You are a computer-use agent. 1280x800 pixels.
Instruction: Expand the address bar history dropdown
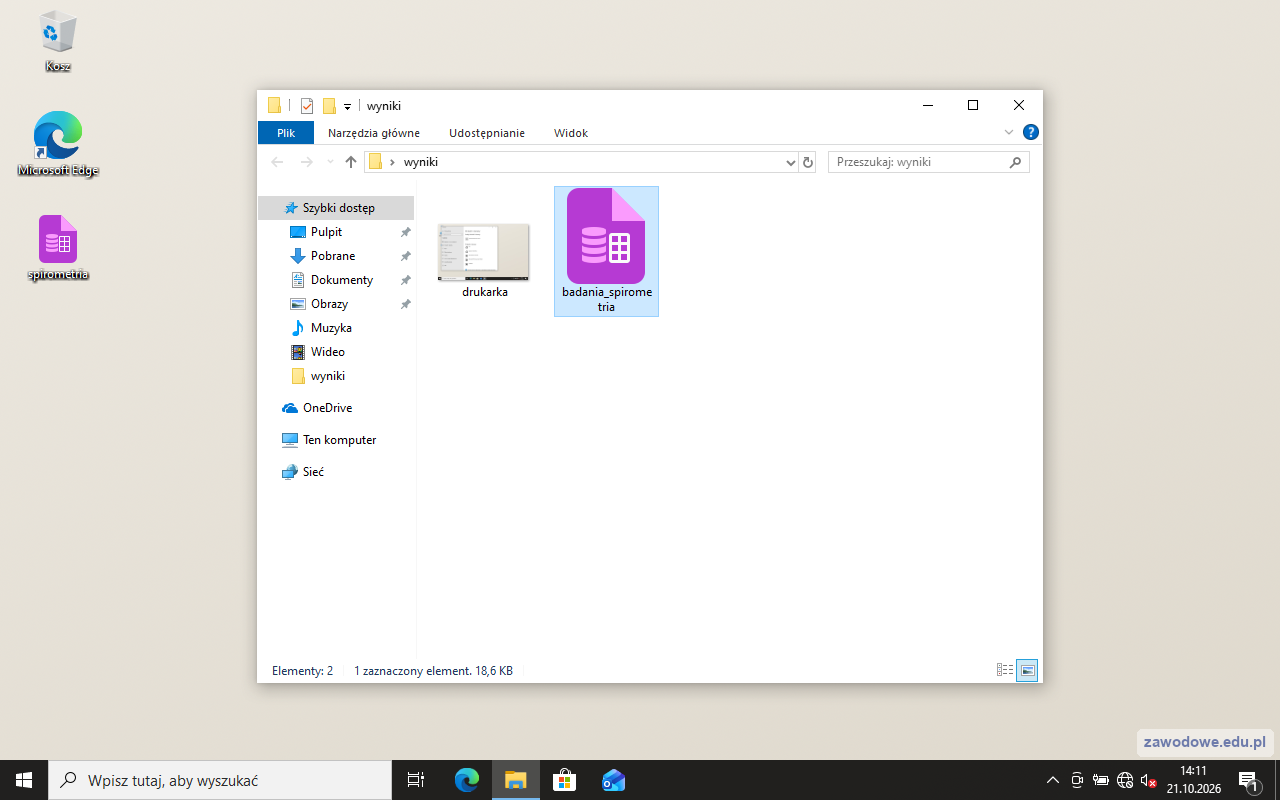(790, 162)
